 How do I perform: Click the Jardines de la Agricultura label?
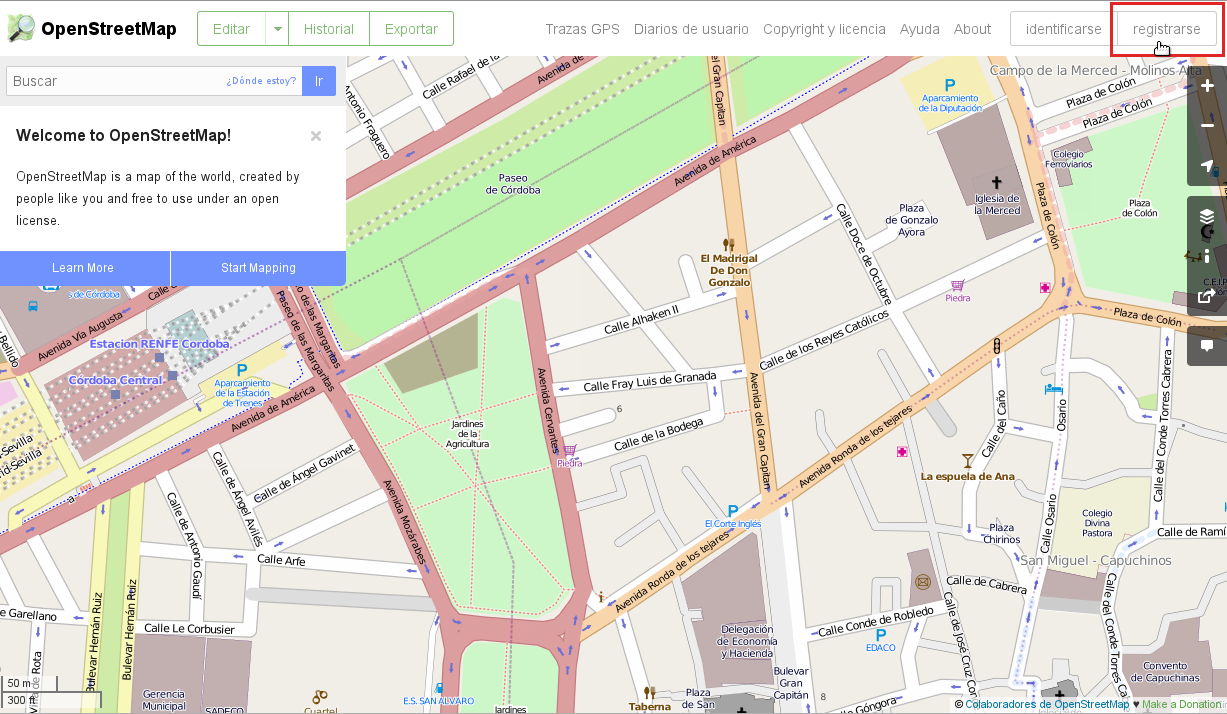click(x=468, y=434)
